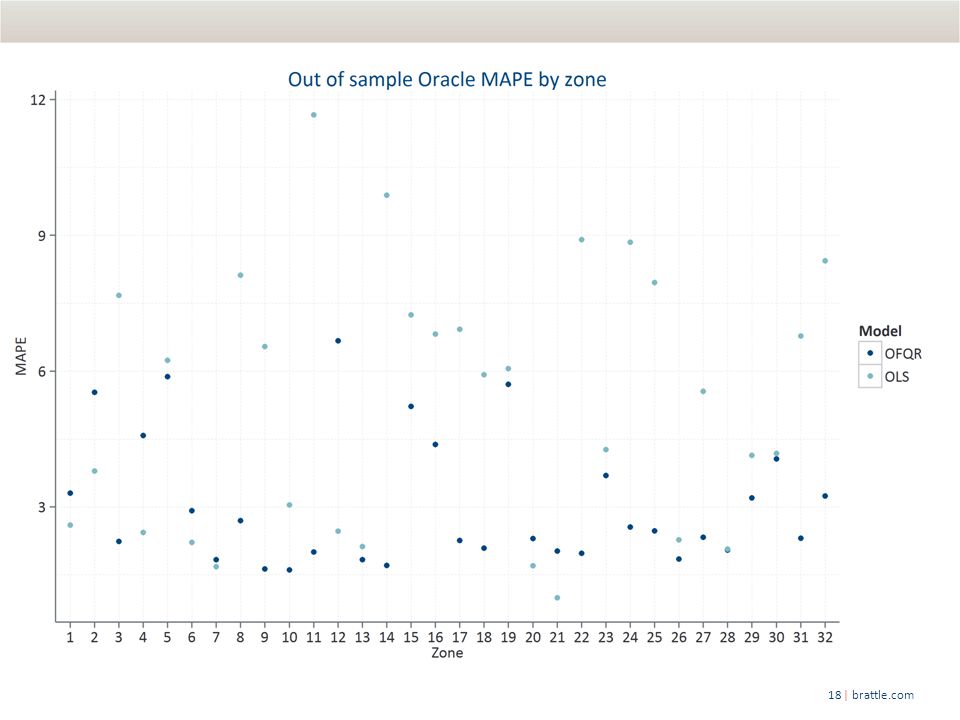Click y-axis tick value 9
Image resolution: width=960 pixels, height=720 pixels.
tap(42, 236)
